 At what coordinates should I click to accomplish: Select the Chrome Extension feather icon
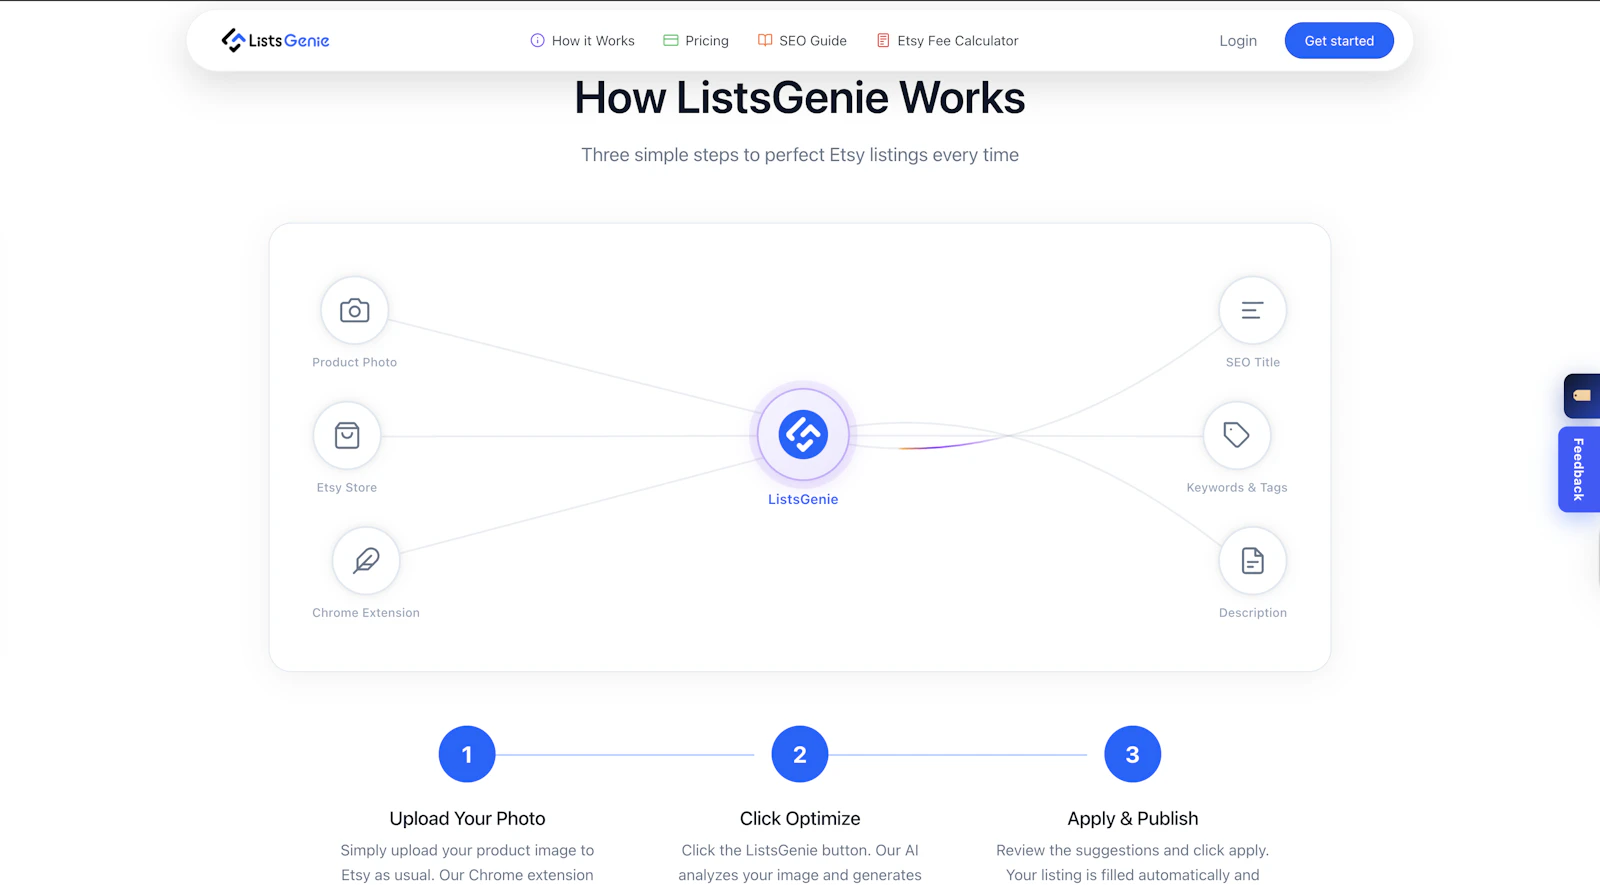click(366, 560)
